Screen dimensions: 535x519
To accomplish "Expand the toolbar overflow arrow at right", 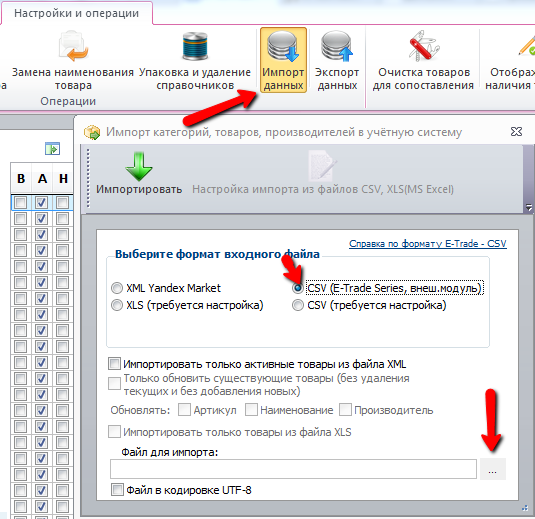I will click(529, 207).
